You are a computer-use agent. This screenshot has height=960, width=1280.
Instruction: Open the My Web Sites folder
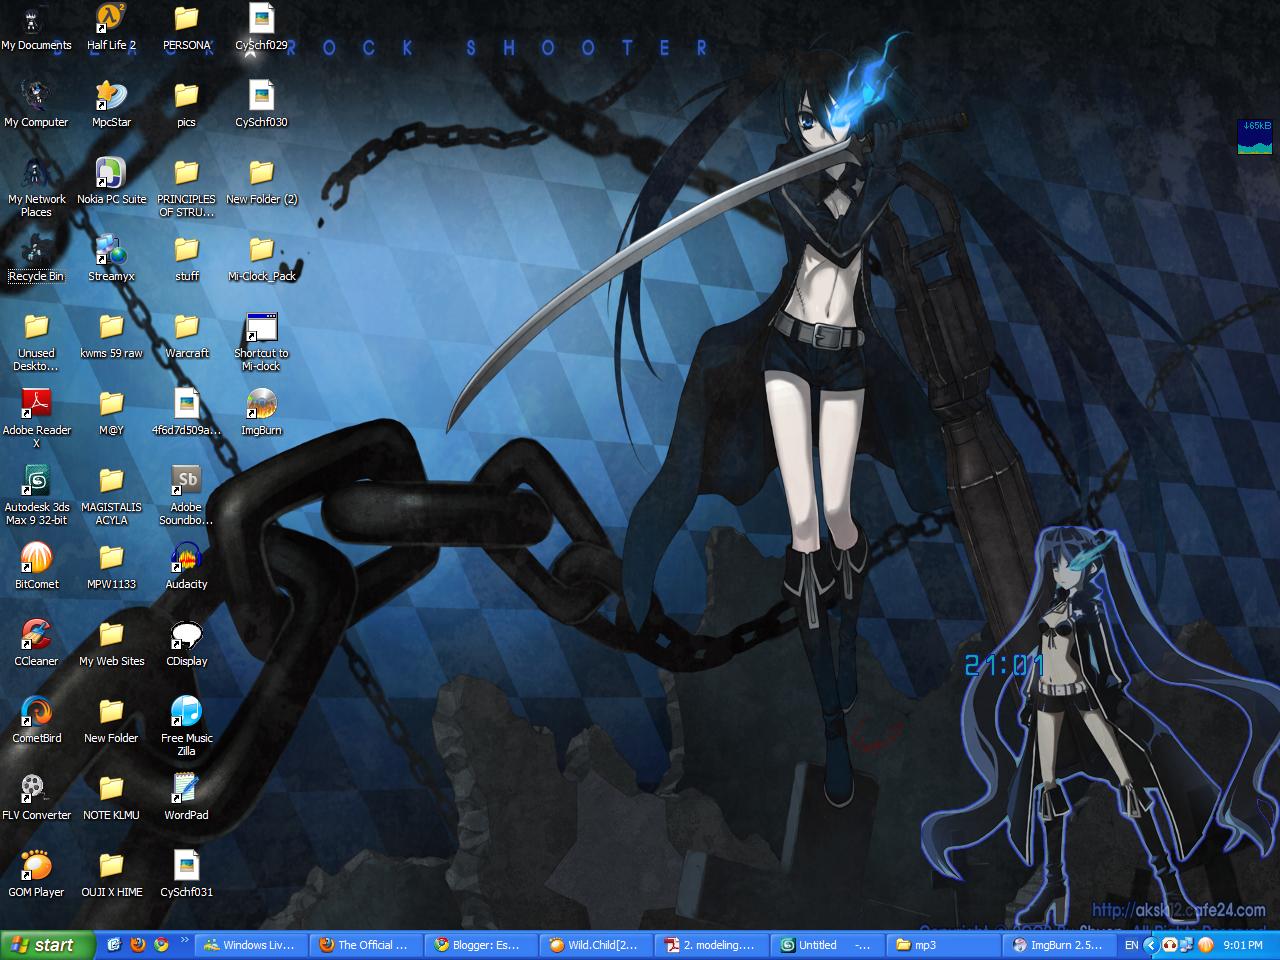(111, 644)
